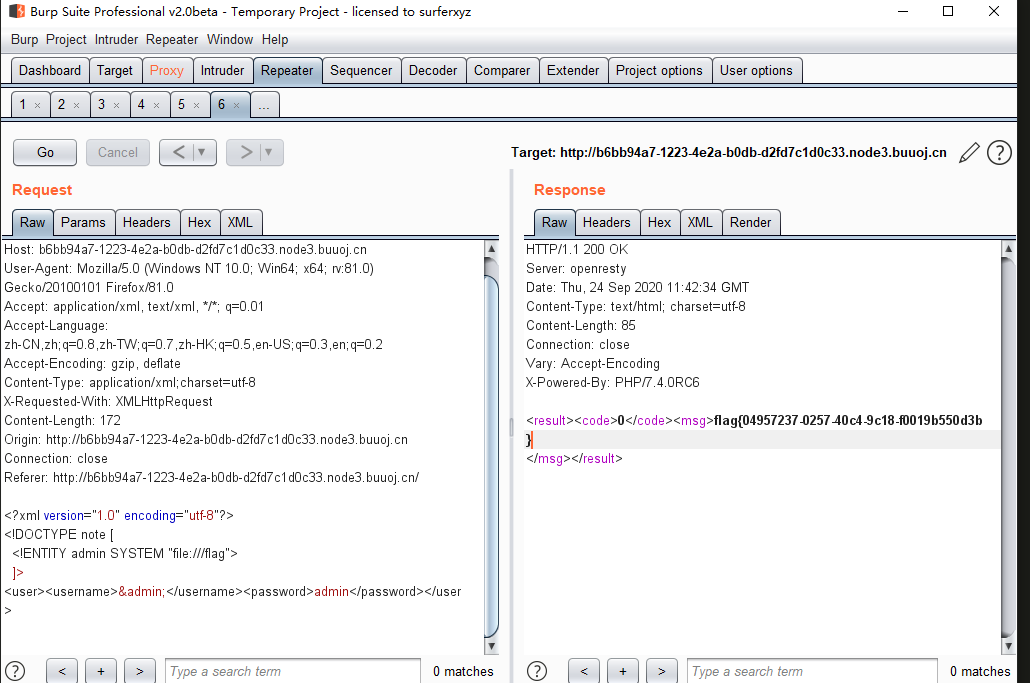The width and height of the screenshot is (1030, 683).
Task: Switch to the Extender tab
Action: tap(573, 70)
